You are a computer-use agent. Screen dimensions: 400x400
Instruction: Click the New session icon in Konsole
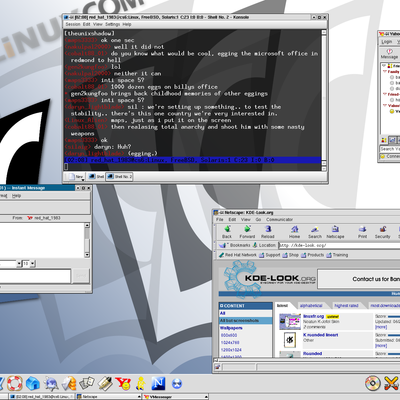pos(76,177)
